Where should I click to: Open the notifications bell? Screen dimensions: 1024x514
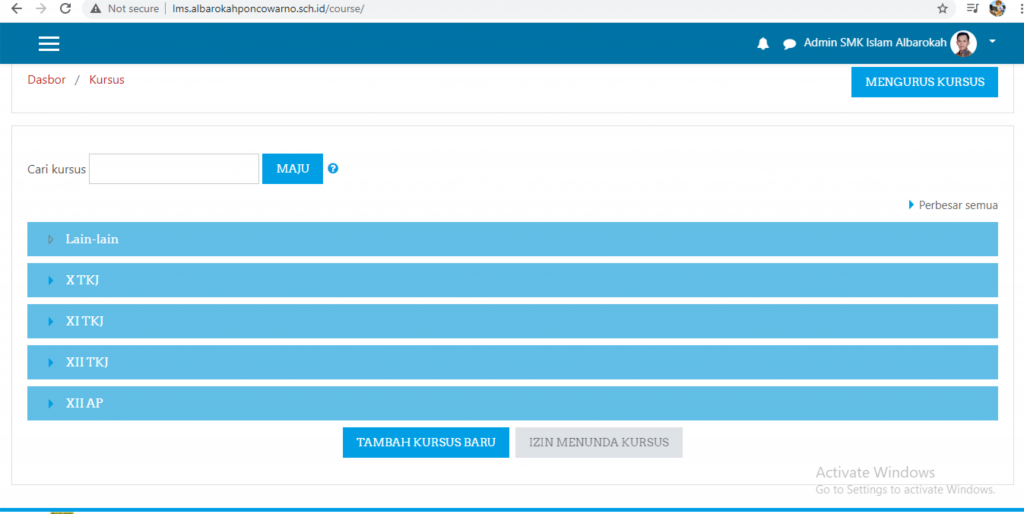[x=763, y=44]
